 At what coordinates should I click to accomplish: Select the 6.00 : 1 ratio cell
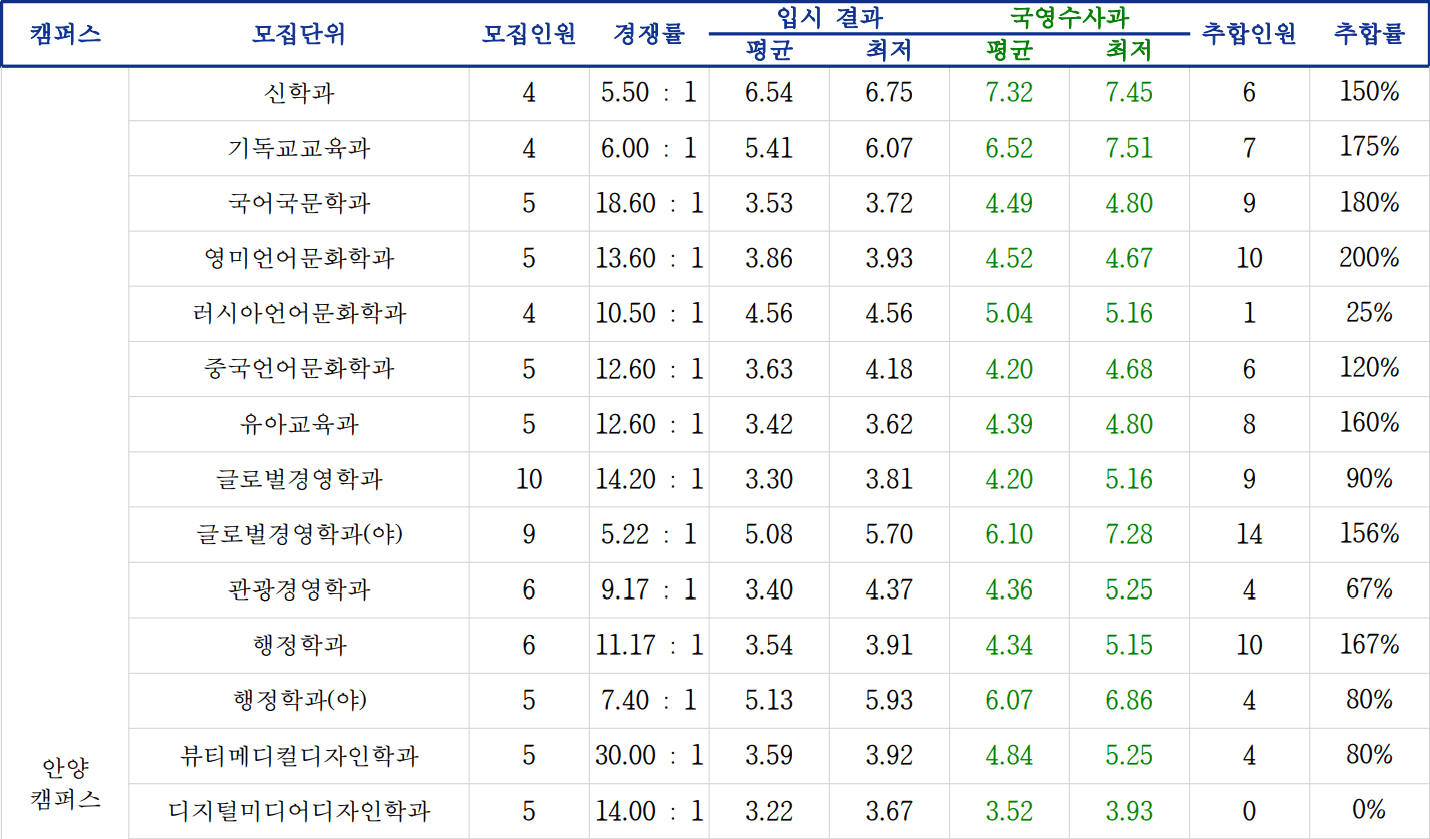(x=649, y=148)
